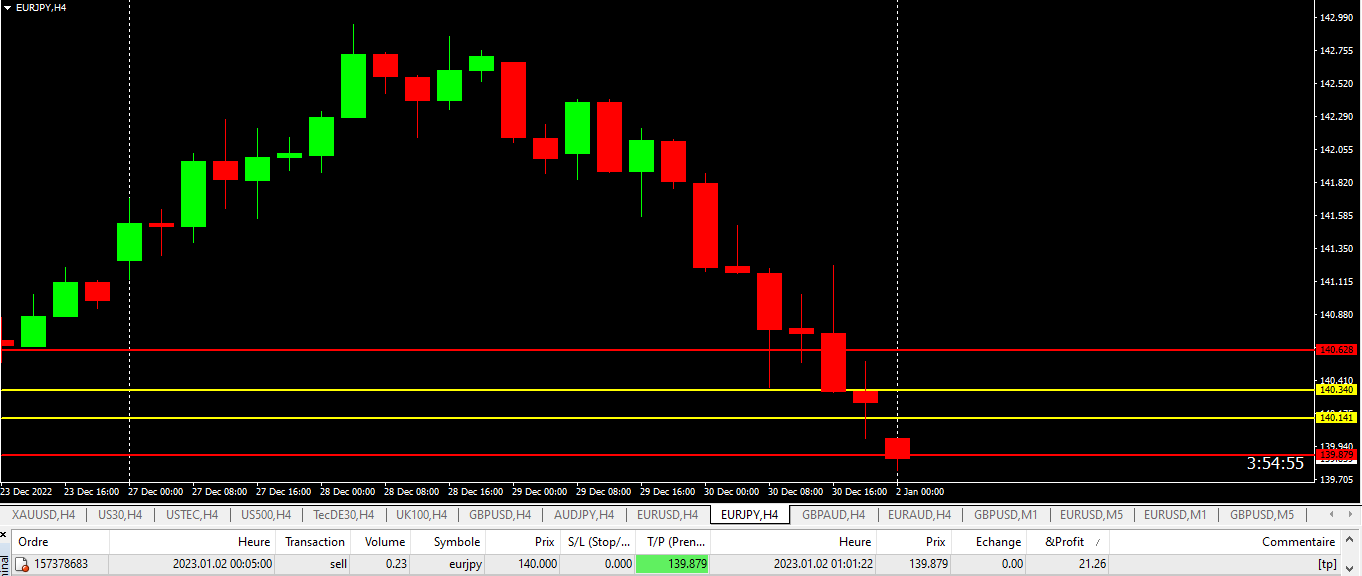Click the S/L (Stop/... column header
1362x576 pixels.
click(598, 541)
